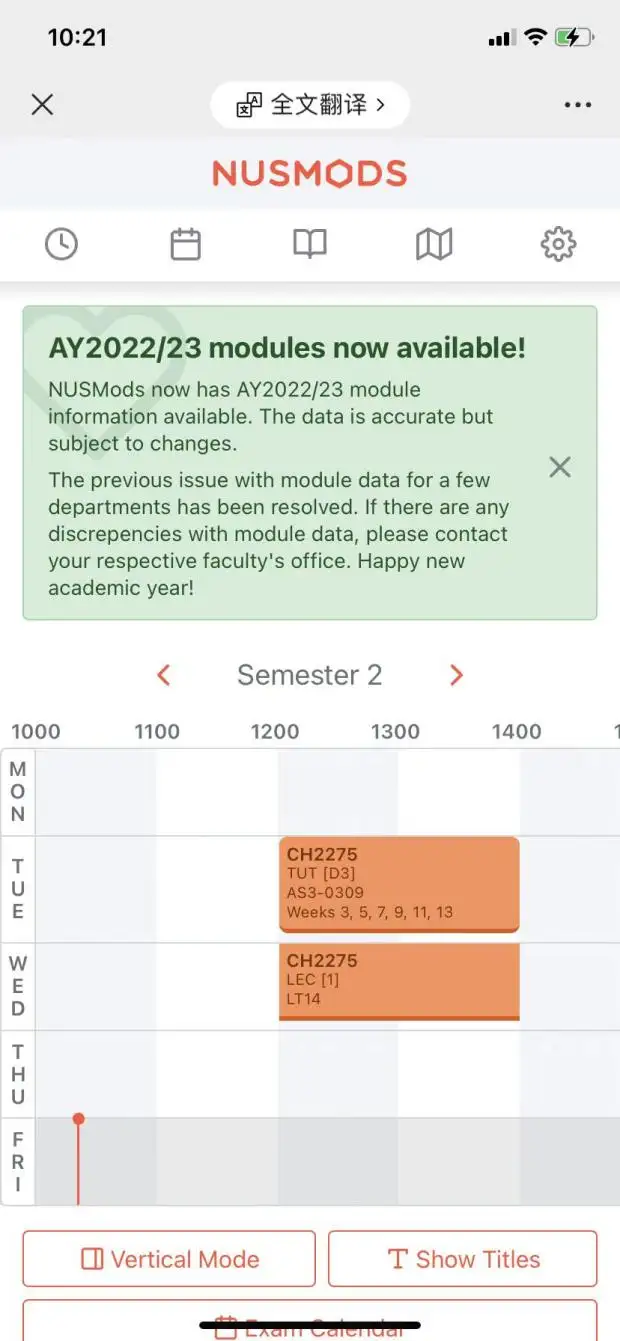
Task: Click the NUSMODS logo link
Action: point(310,174)
